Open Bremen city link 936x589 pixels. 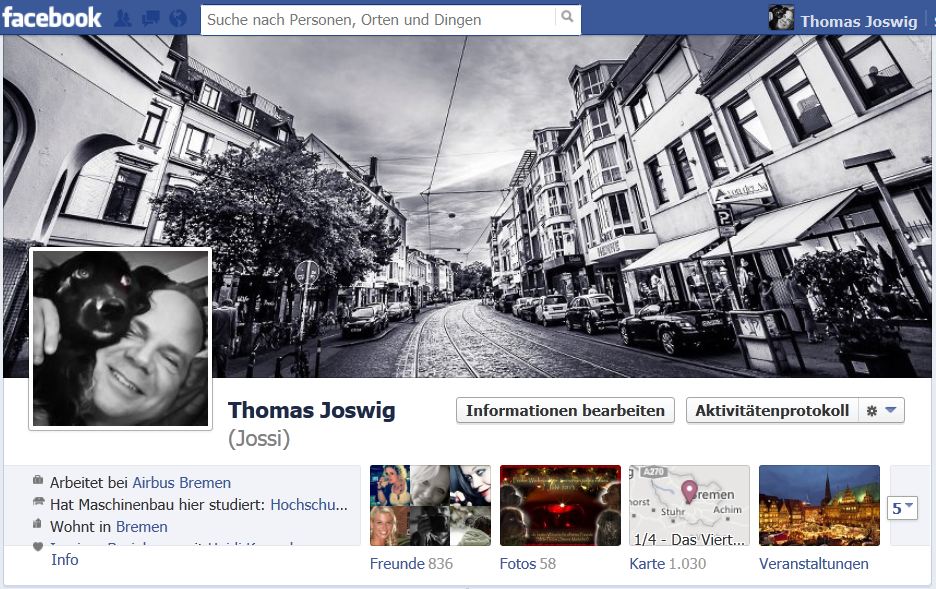[x=141, y=527]
